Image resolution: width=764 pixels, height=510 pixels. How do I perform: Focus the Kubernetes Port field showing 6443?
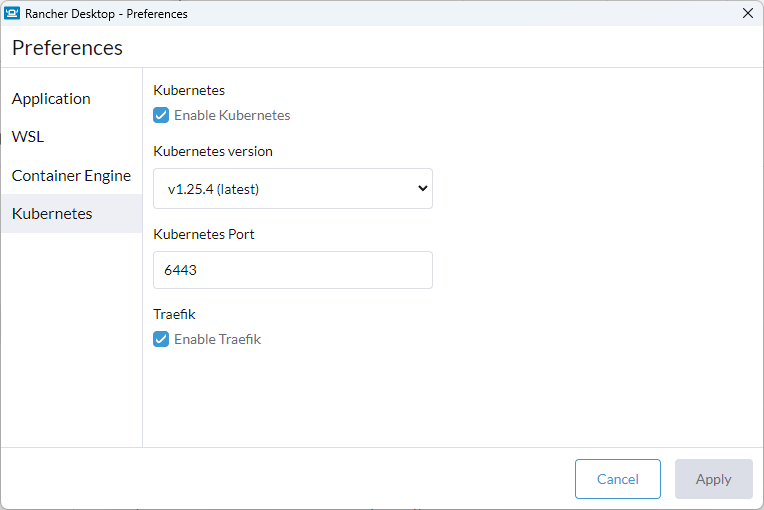[293, 270]
